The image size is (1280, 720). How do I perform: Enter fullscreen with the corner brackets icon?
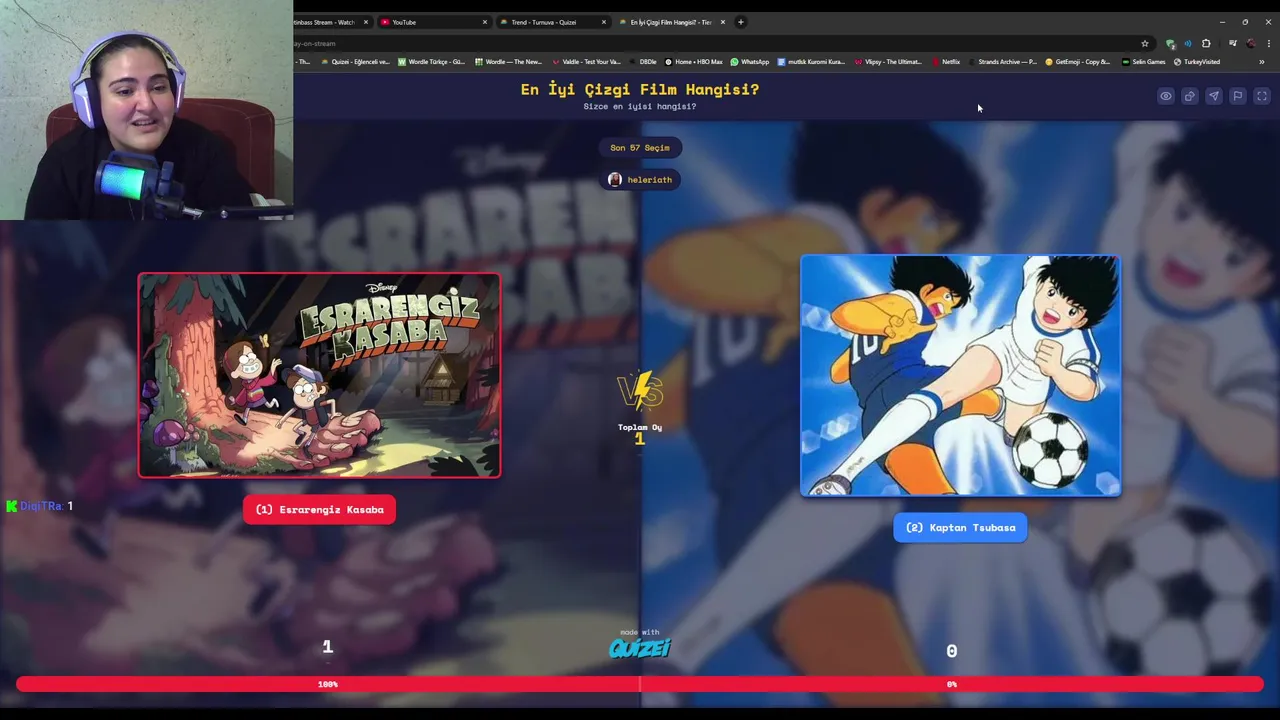pos(1262,96)
